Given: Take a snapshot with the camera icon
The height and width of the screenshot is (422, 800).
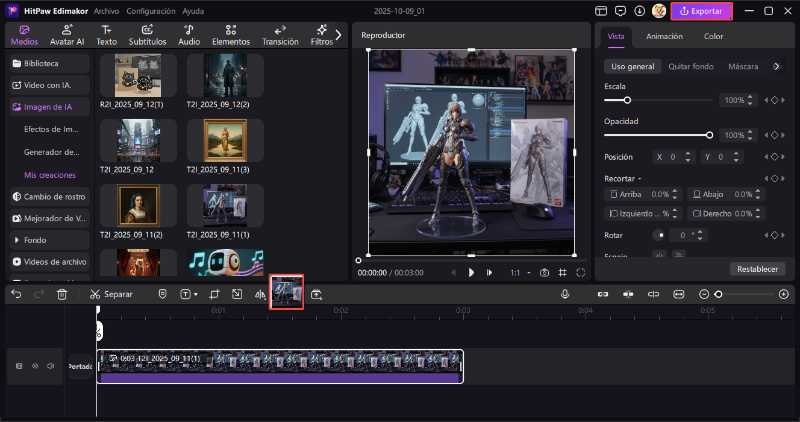Looking at the screenshot, I should coord(545,272).
